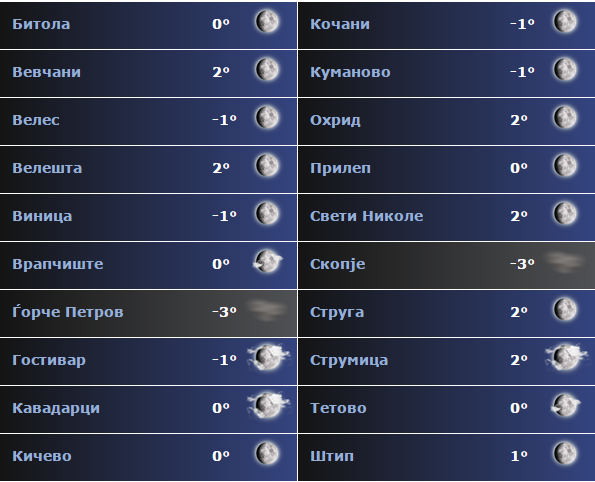Viewport: 595px width, 482px height.
Task: Click the cloudy moon icon for Гостивар
Action: 268,357
